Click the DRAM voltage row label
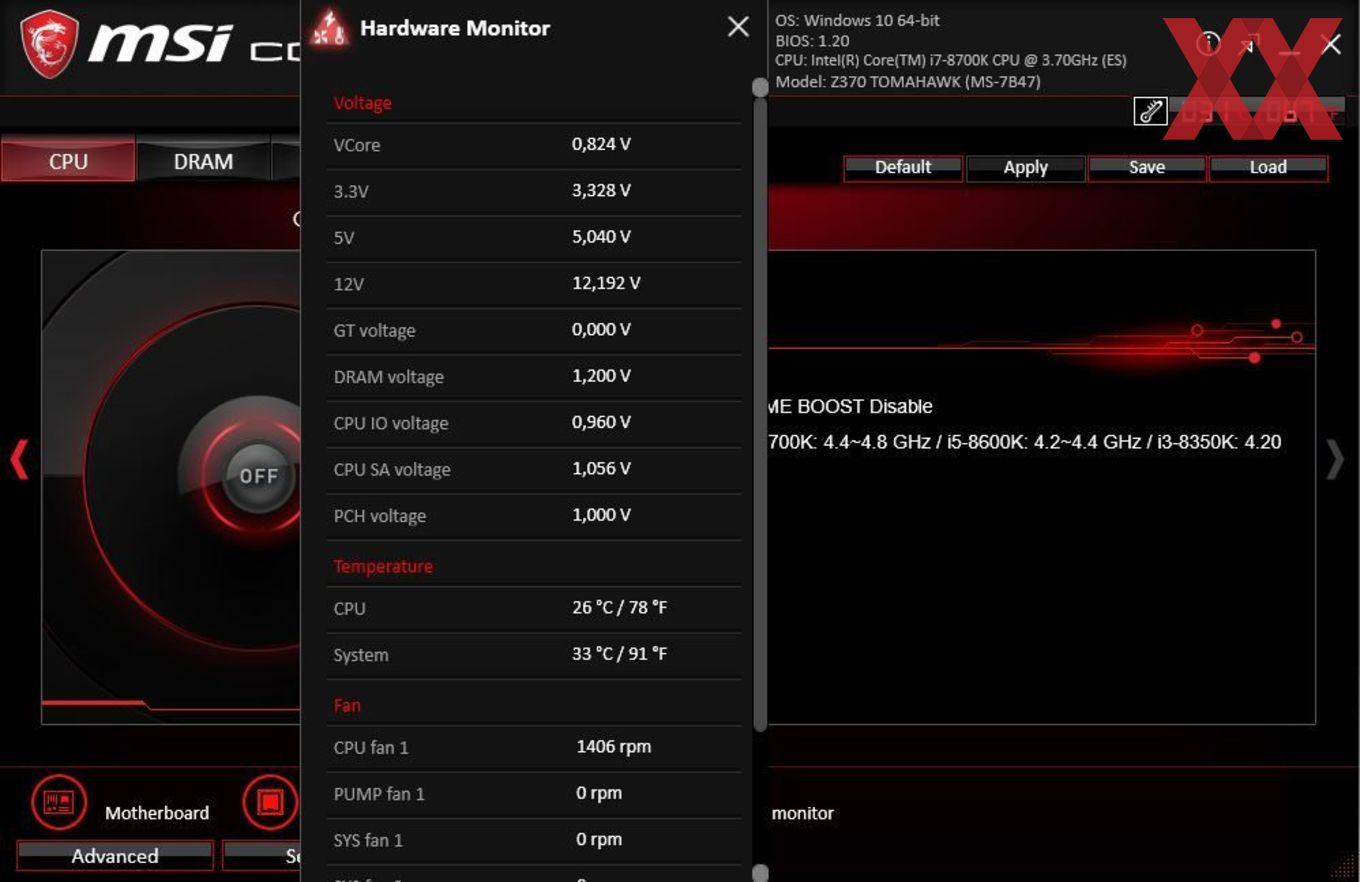Viewport: 1360px width, 882px height. coord(388,377)
